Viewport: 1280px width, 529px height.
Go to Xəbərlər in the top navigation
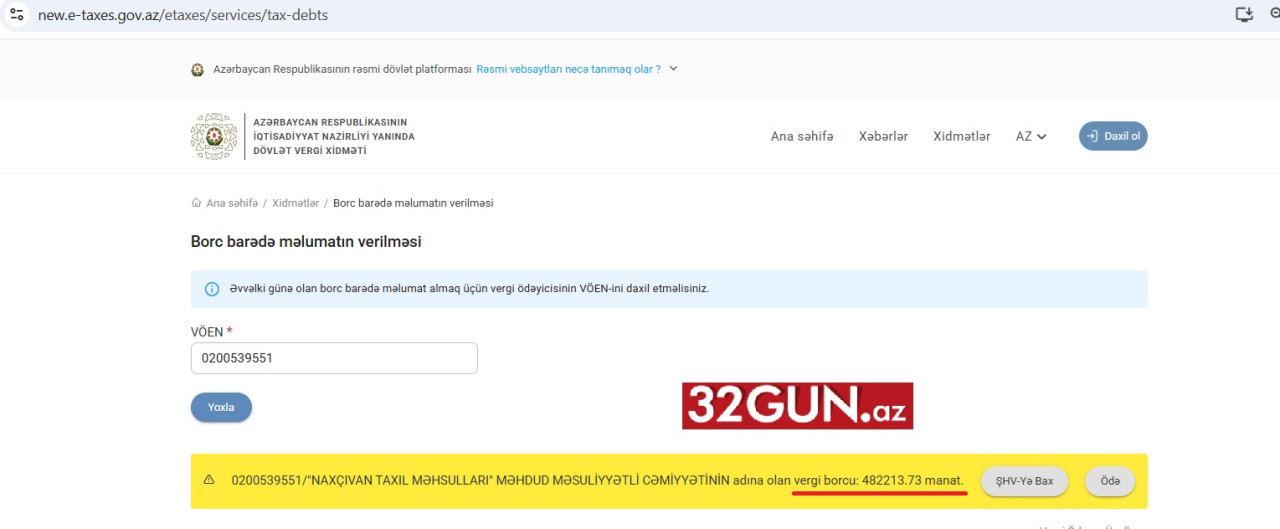[x=883, y=137]
